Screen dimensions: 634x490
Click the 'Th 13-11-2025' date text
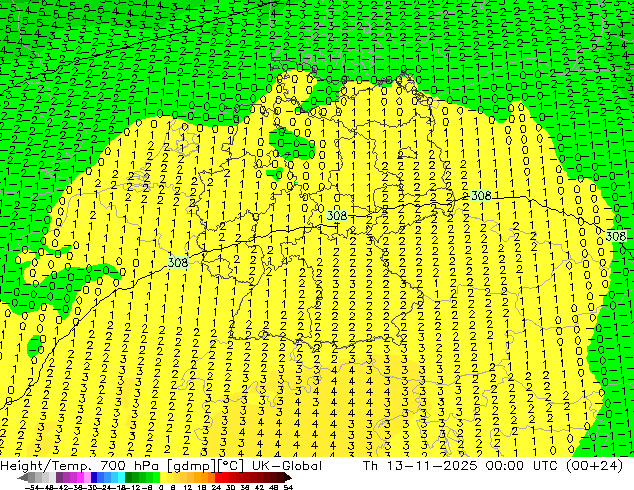click(420, 466)
